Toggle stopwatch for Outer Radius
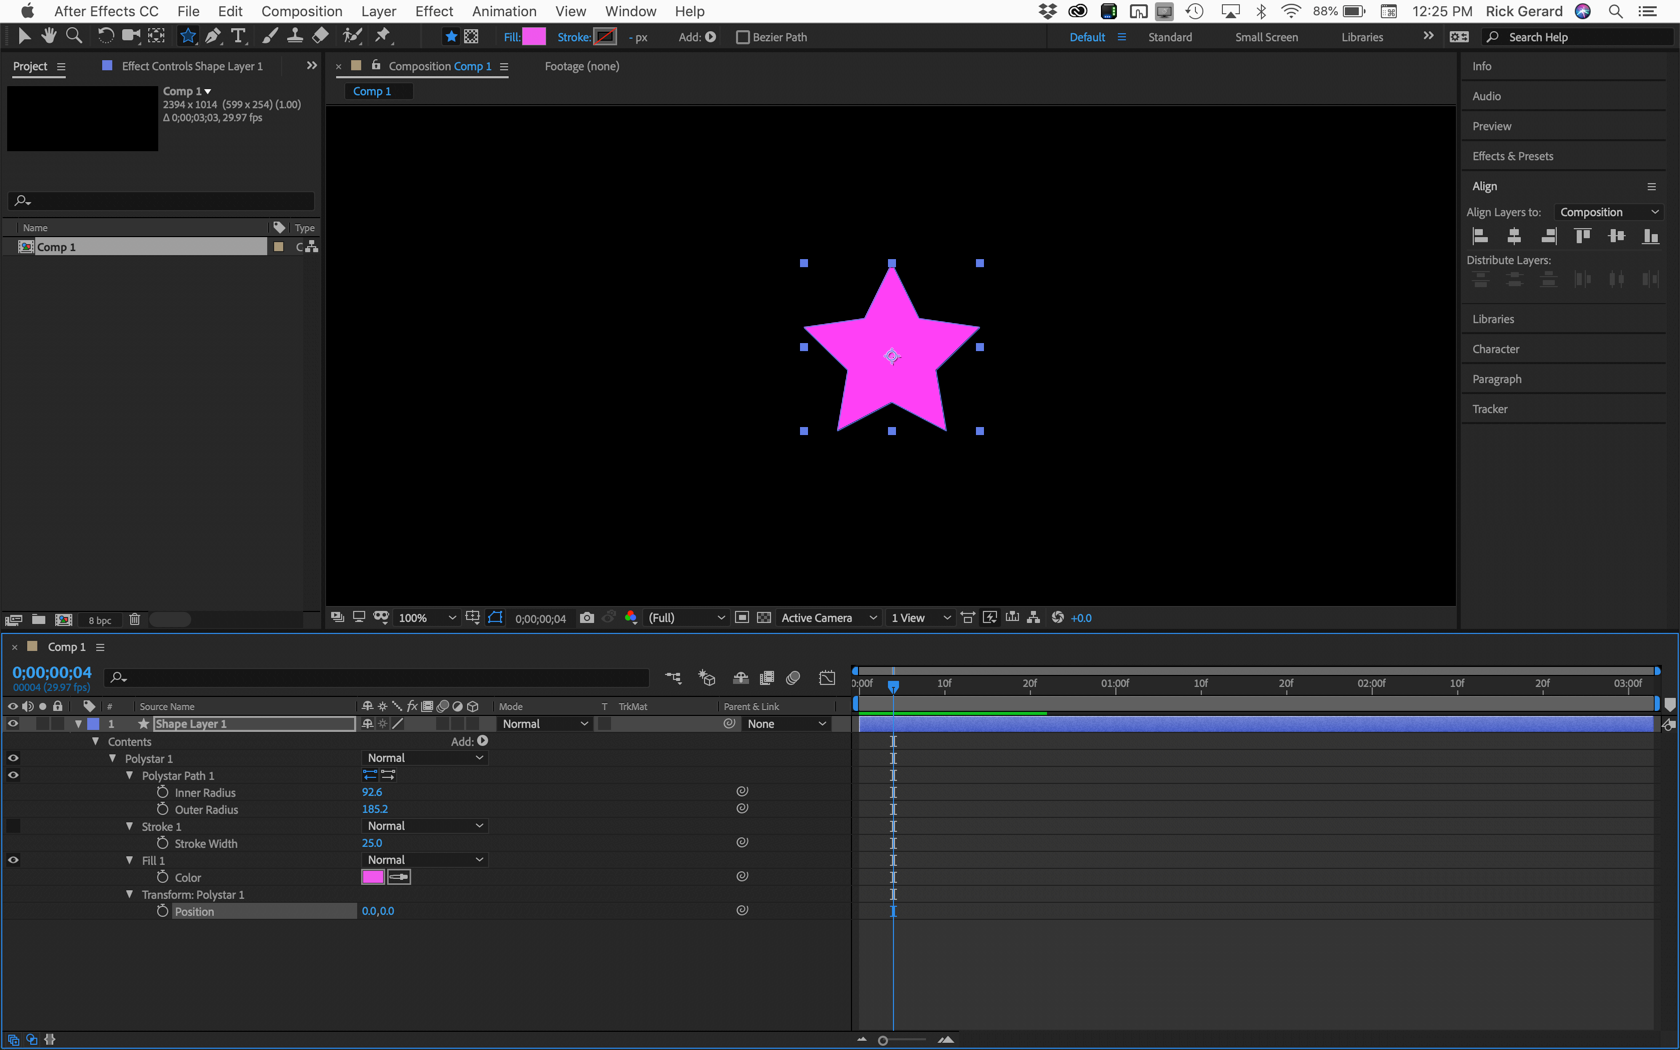The image size is (1680, 1050). tap(163, 809)
